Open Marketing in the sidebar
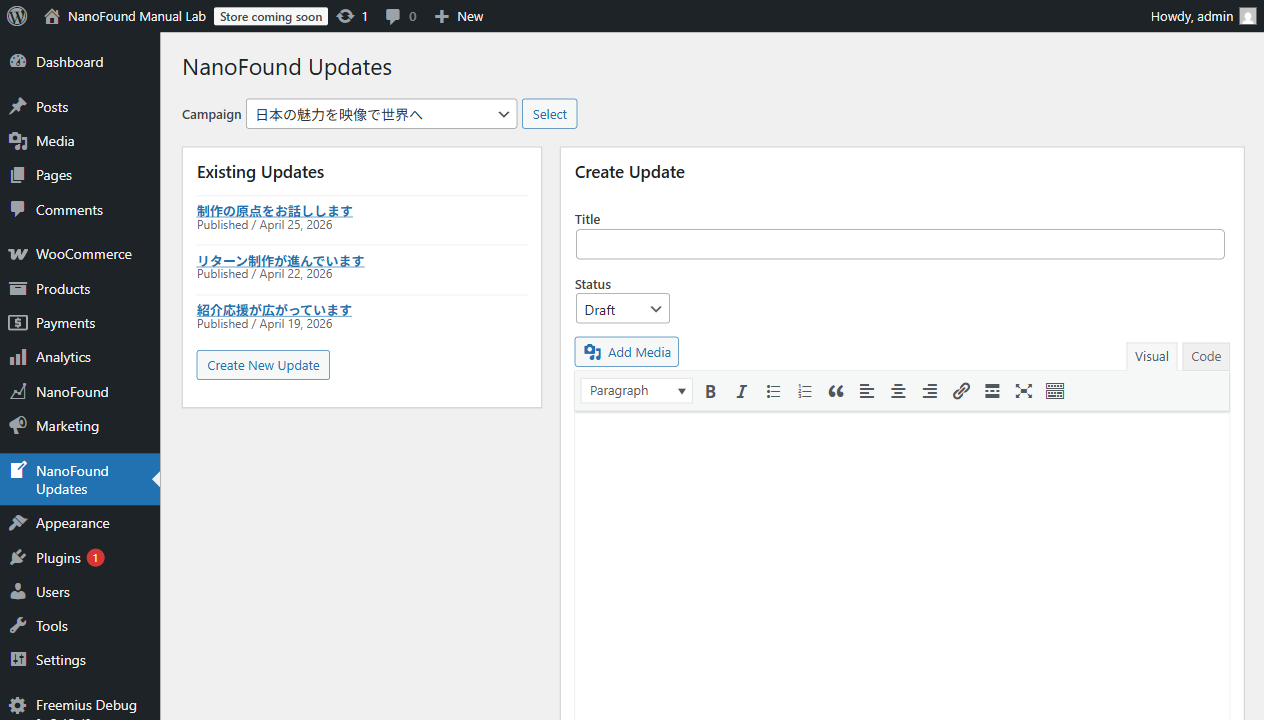 click(80, 426)
